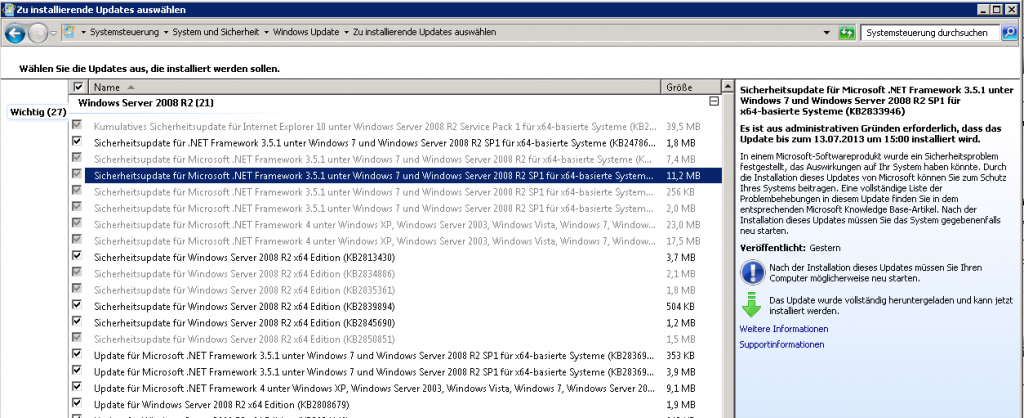Image resolution: width=1024 pixels, height=418 pixels.
Task: Uncheck the KB2808679 update checkbox
Action: tap(77, 403)
